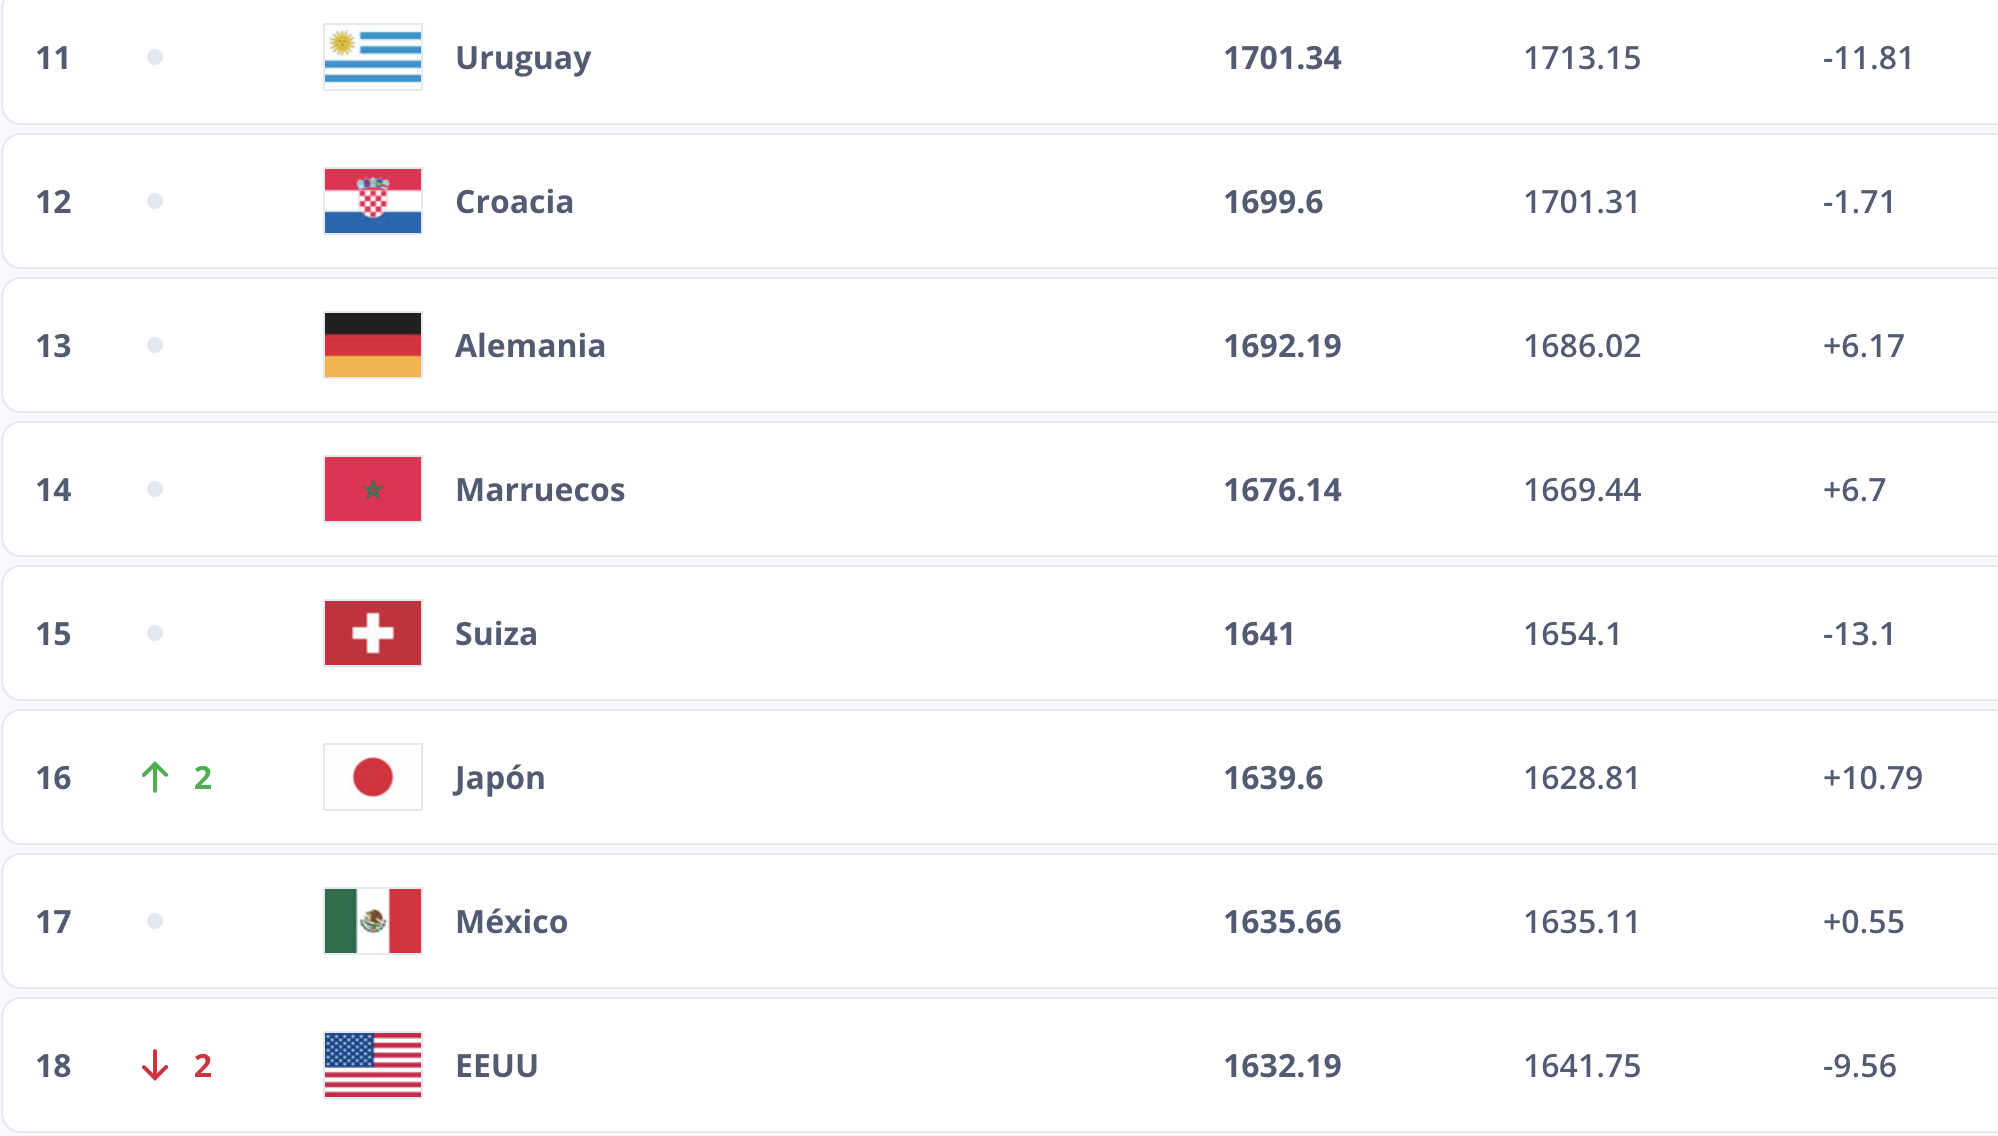This screenshot has width=1998, height=1136.
Task: Click the Japón flag icon
Action: [373, 777]
